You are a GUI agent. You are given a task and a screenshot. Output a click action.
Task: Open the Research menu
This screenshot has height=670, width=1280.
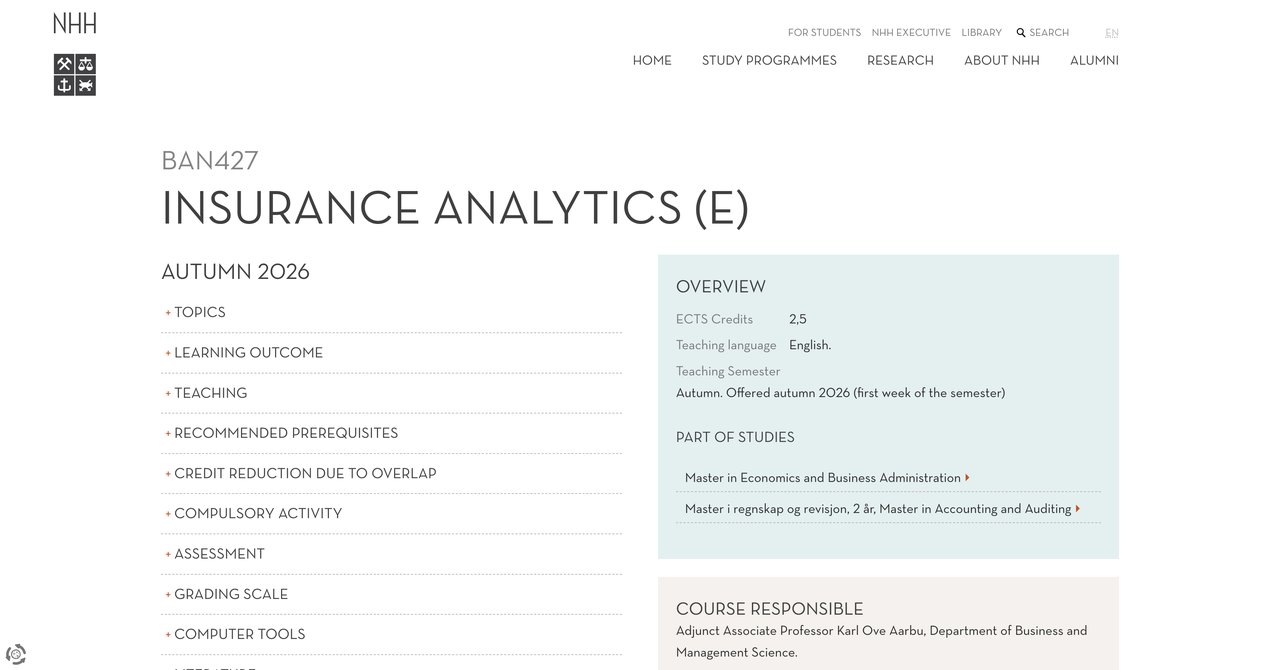click(x=900, y=61)
